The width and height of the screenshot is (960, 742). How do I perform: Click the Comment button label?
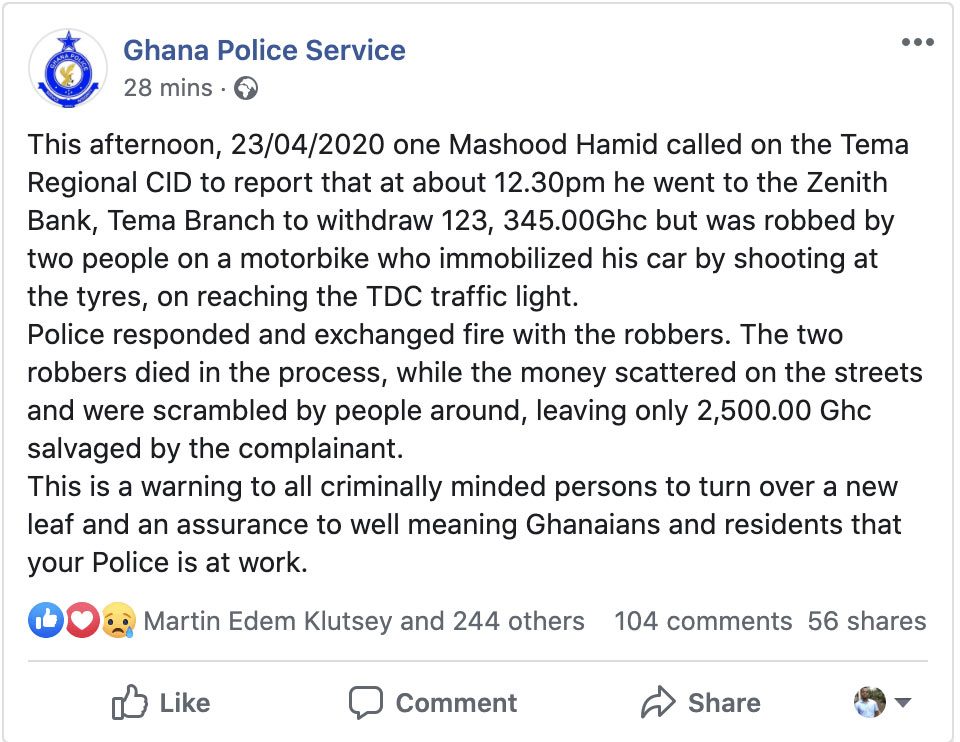pos(456,703)
